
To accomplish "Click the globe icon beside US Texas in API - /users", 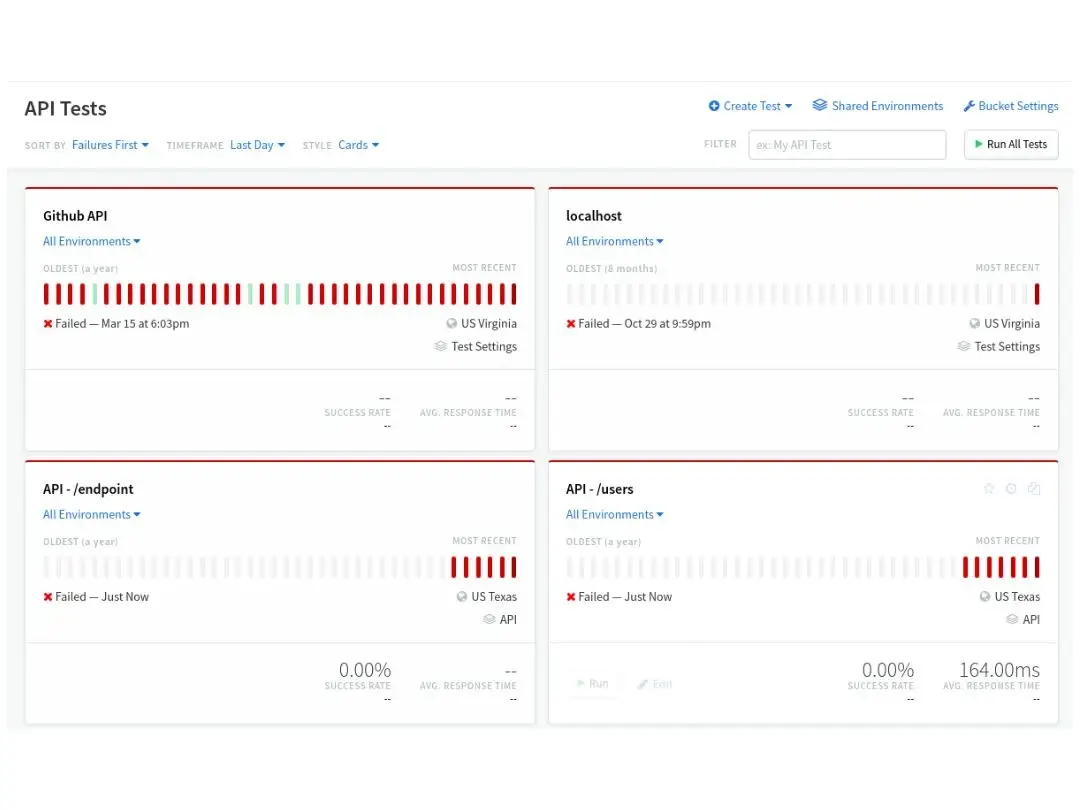I will point(985,597).
